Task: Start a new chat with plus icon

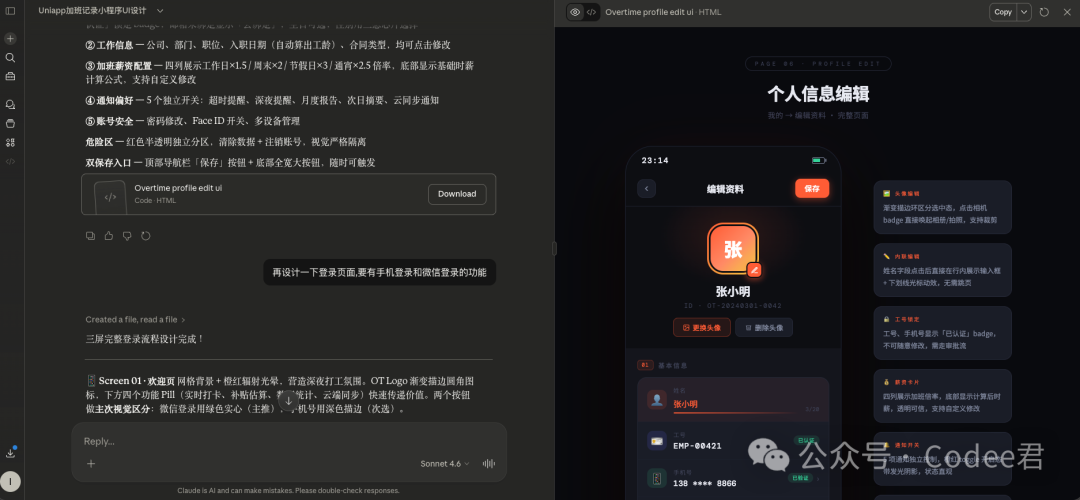Action: pyautogui.click(x=10, y=39)
